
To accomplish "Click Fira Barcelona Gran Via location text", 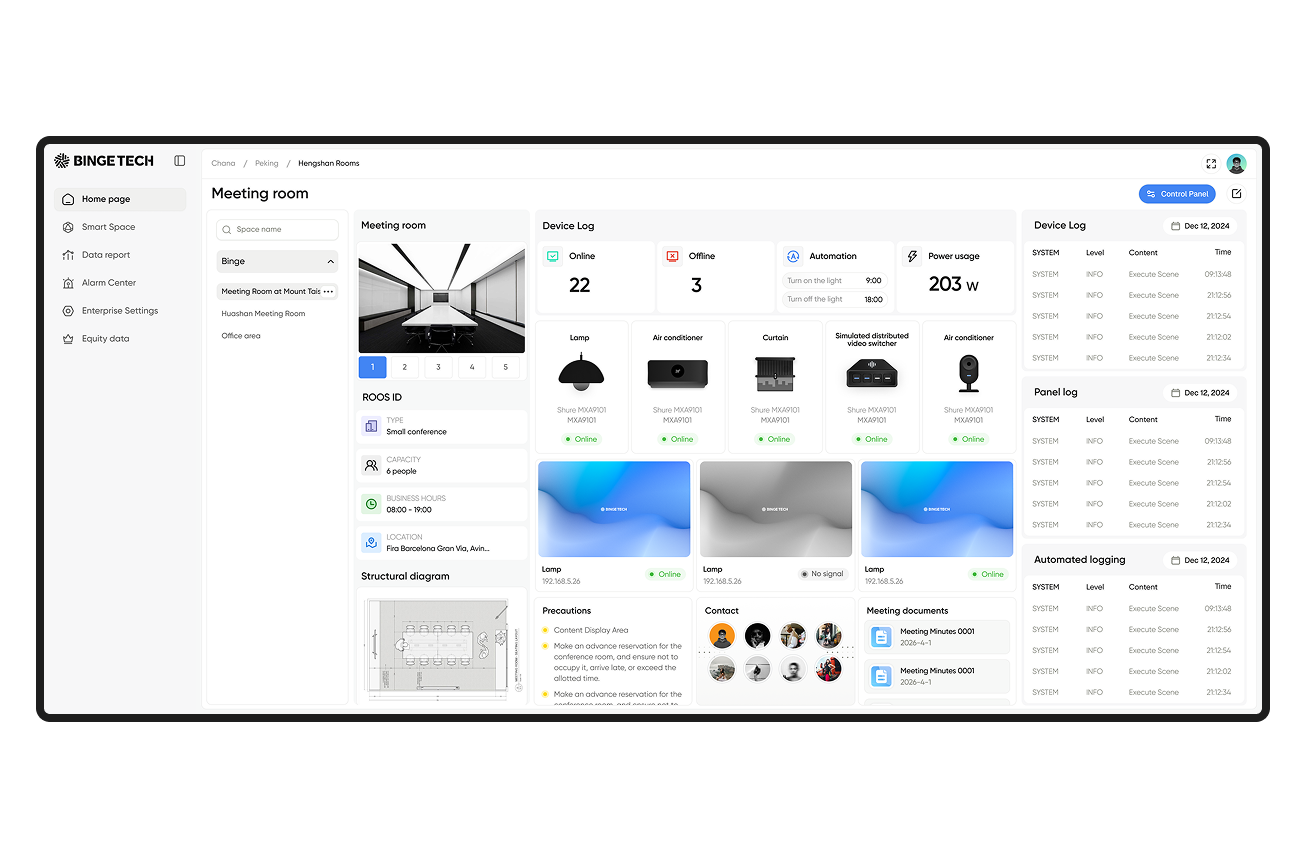I will coord(438,549).
